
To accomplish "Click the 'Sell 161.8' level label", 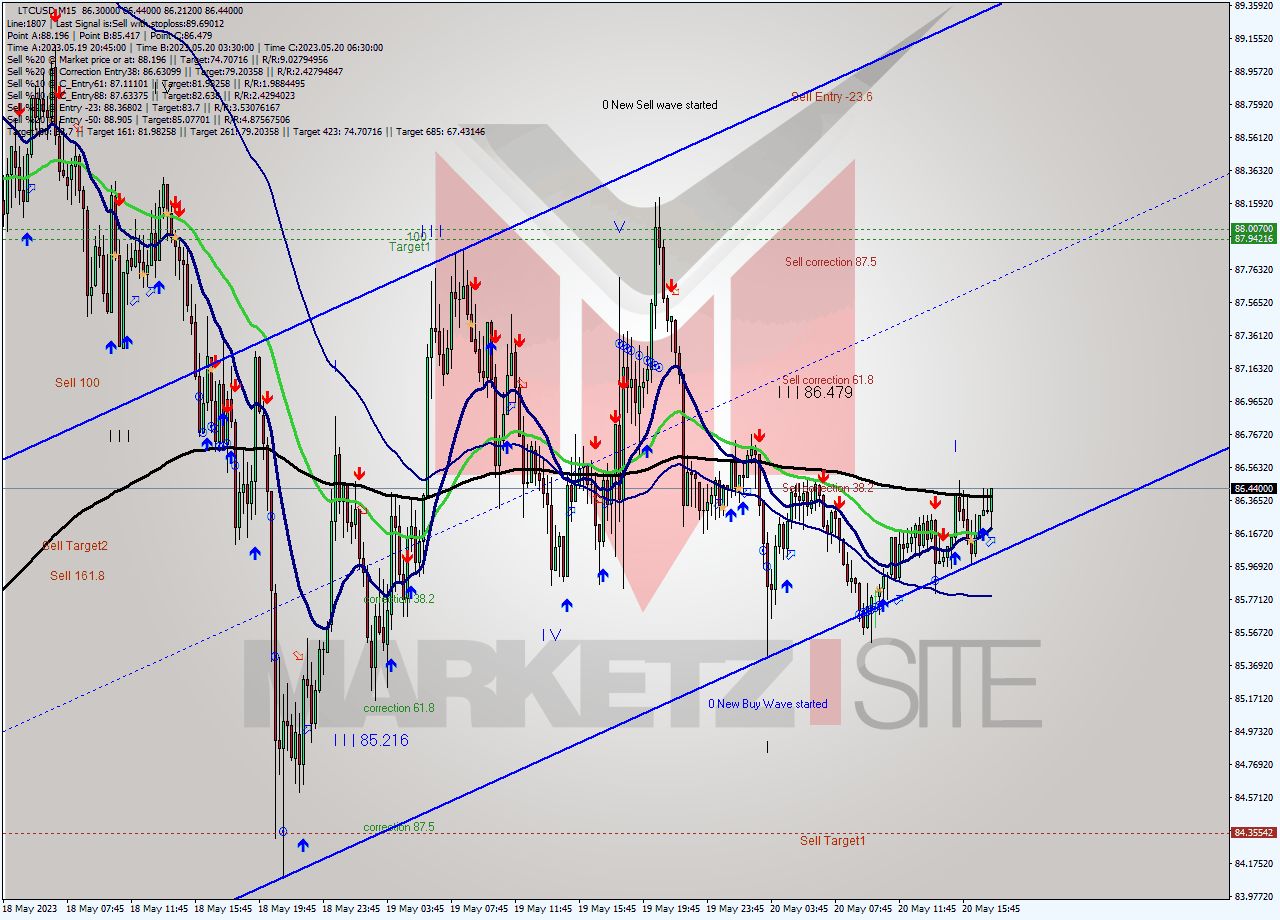I will click(x=77, y=576).
